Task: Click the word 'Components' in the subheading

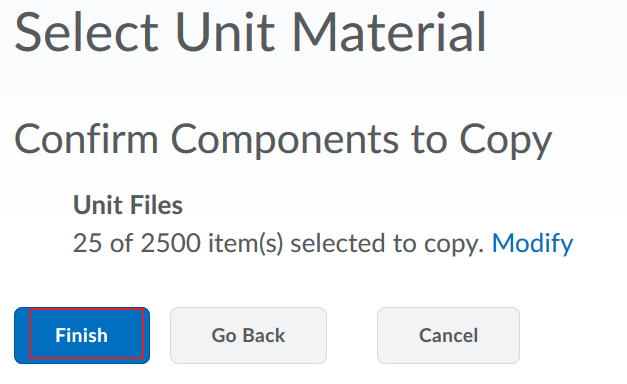Action: click(285, 139)
